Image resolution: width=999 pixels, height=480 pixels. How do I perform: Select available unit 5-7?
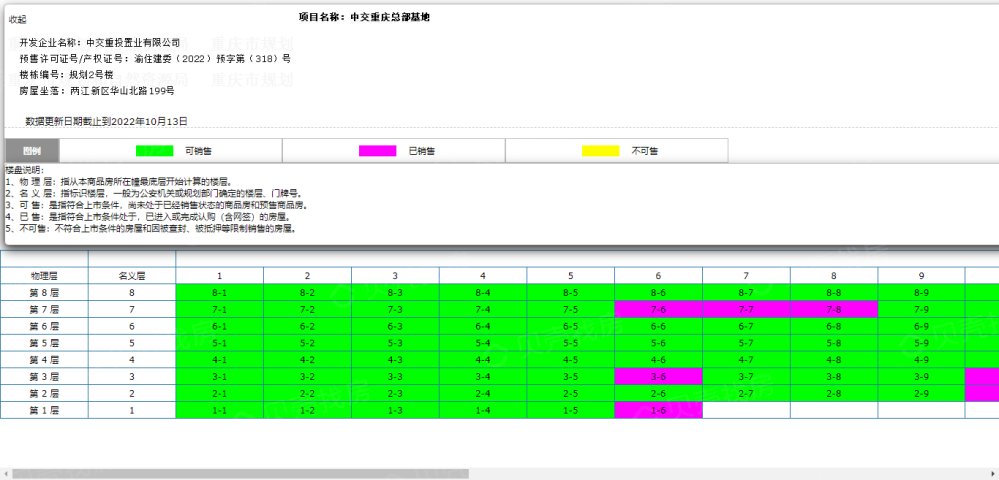pos(747,342)
